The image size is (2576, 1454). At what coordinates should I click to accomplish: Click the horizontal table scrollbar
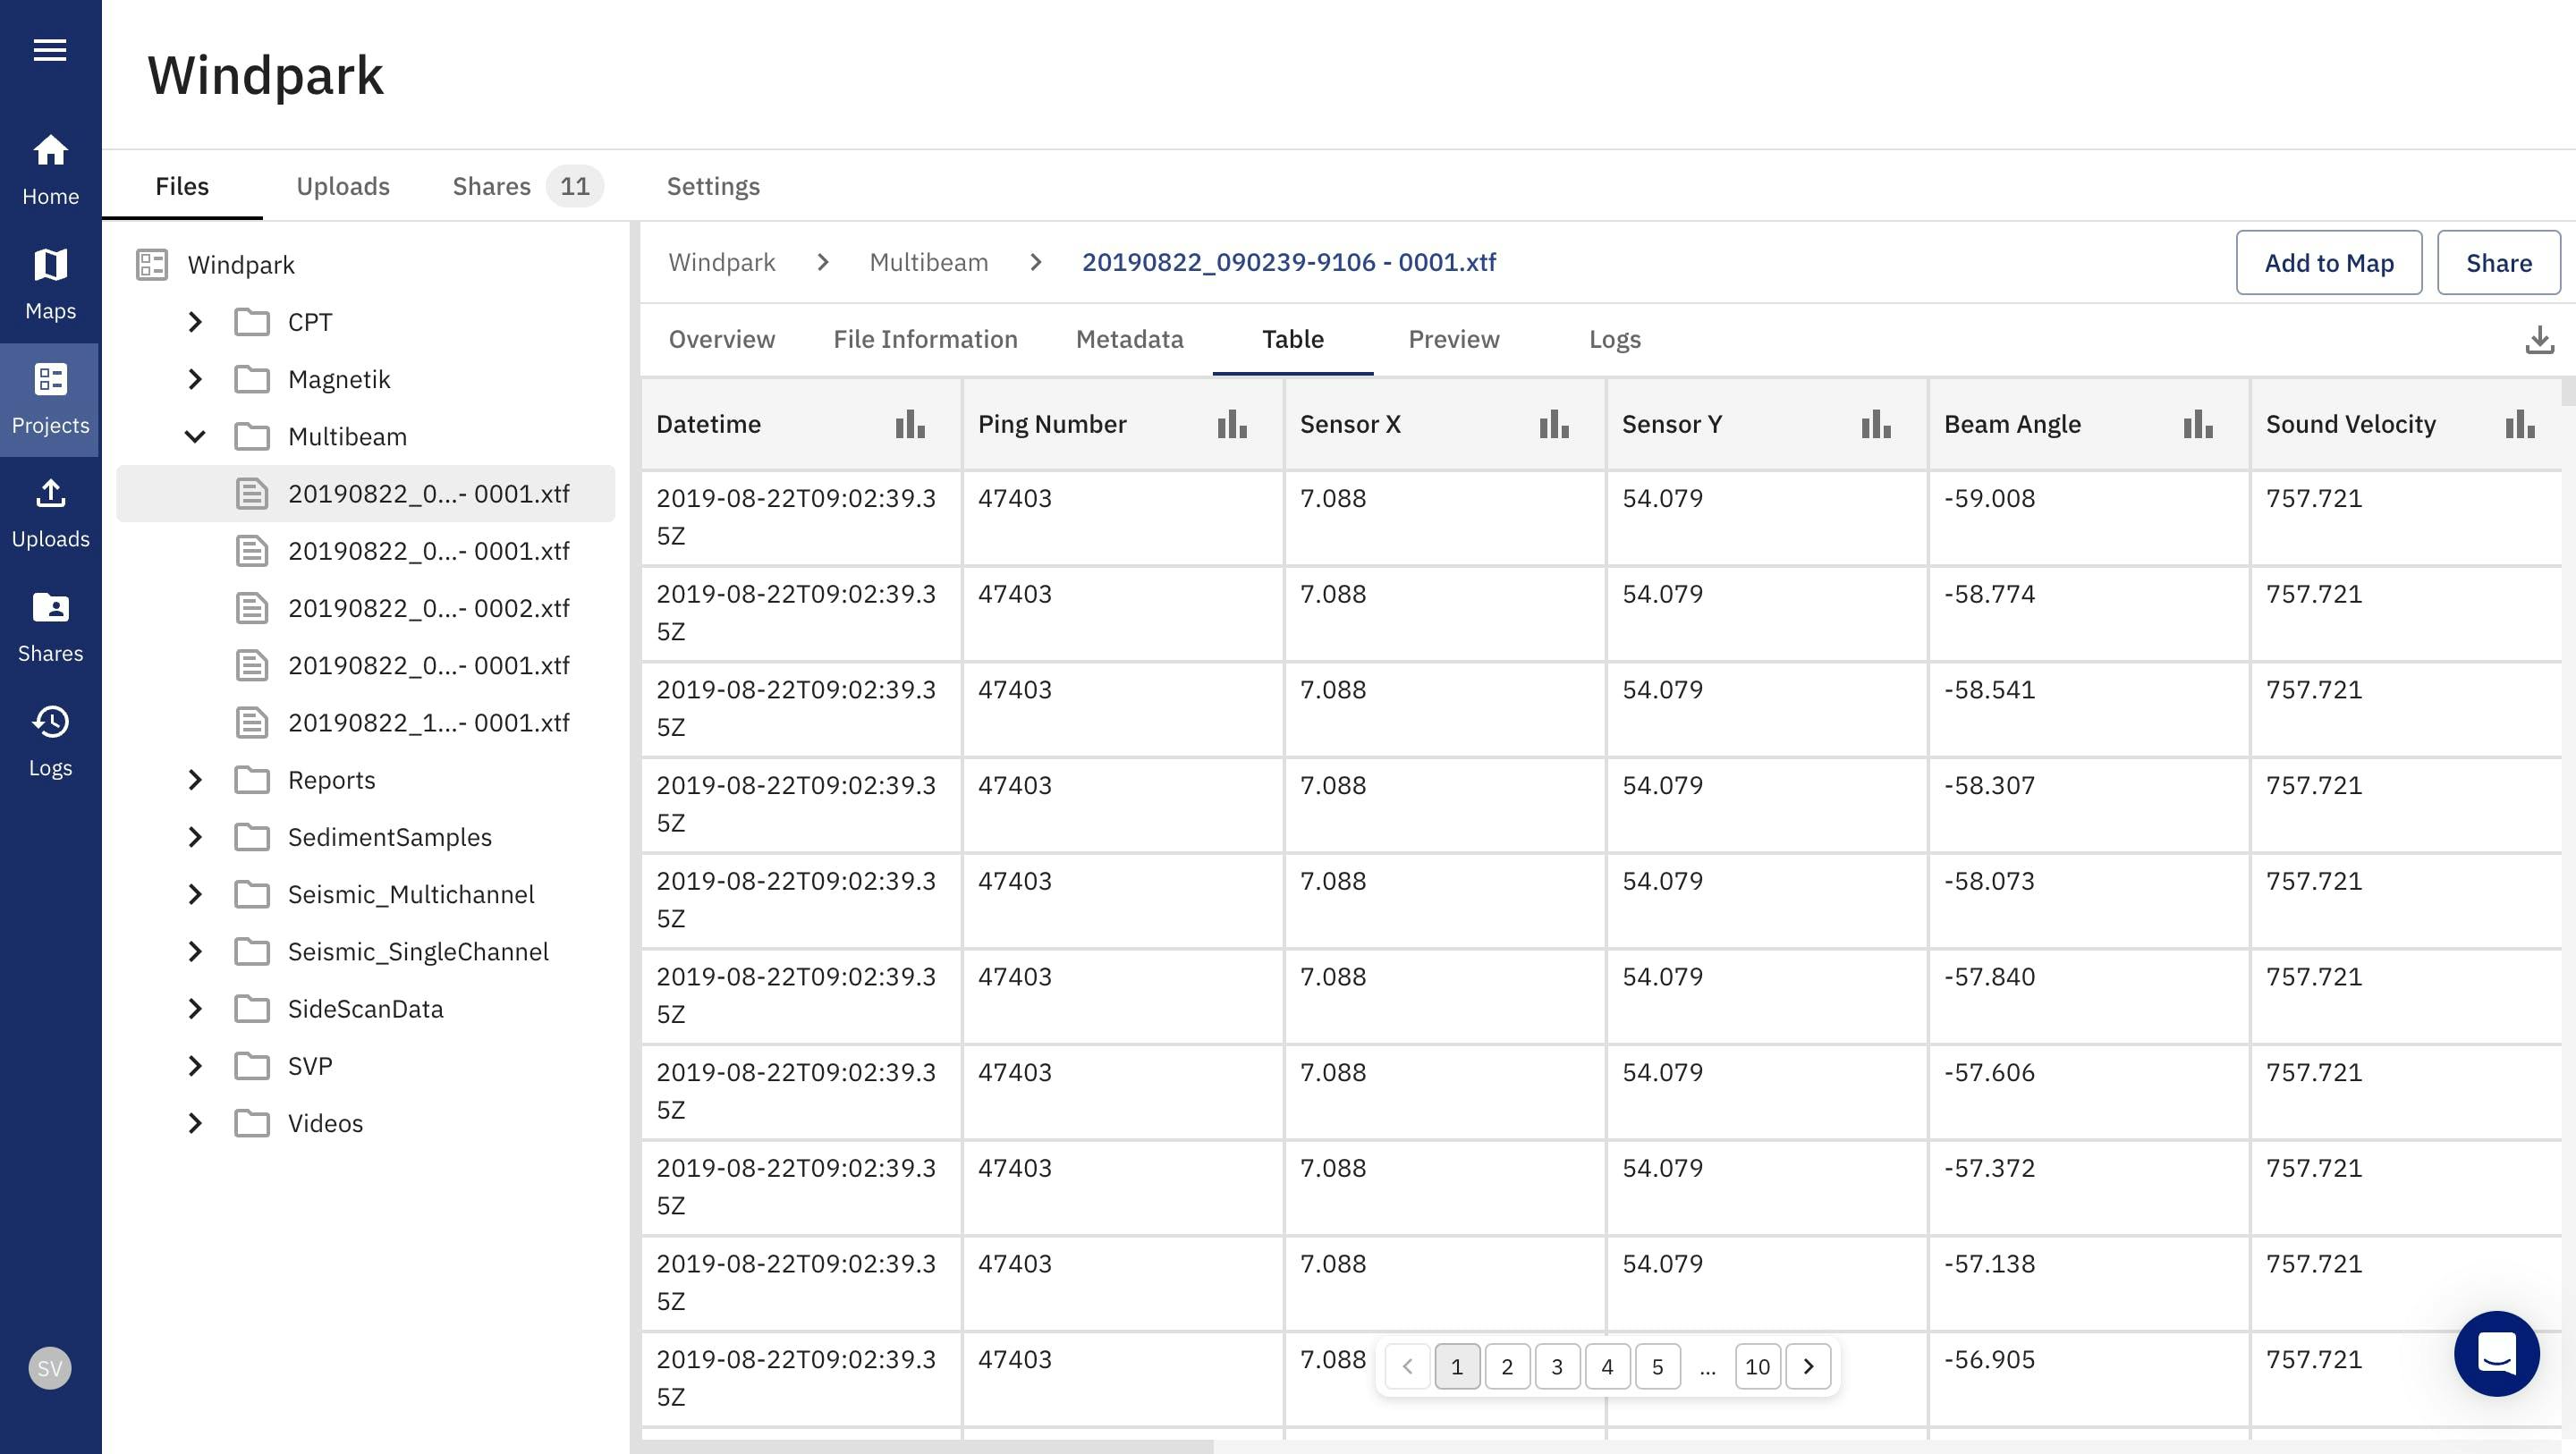pyautogui.click(x=925, y=1446)
